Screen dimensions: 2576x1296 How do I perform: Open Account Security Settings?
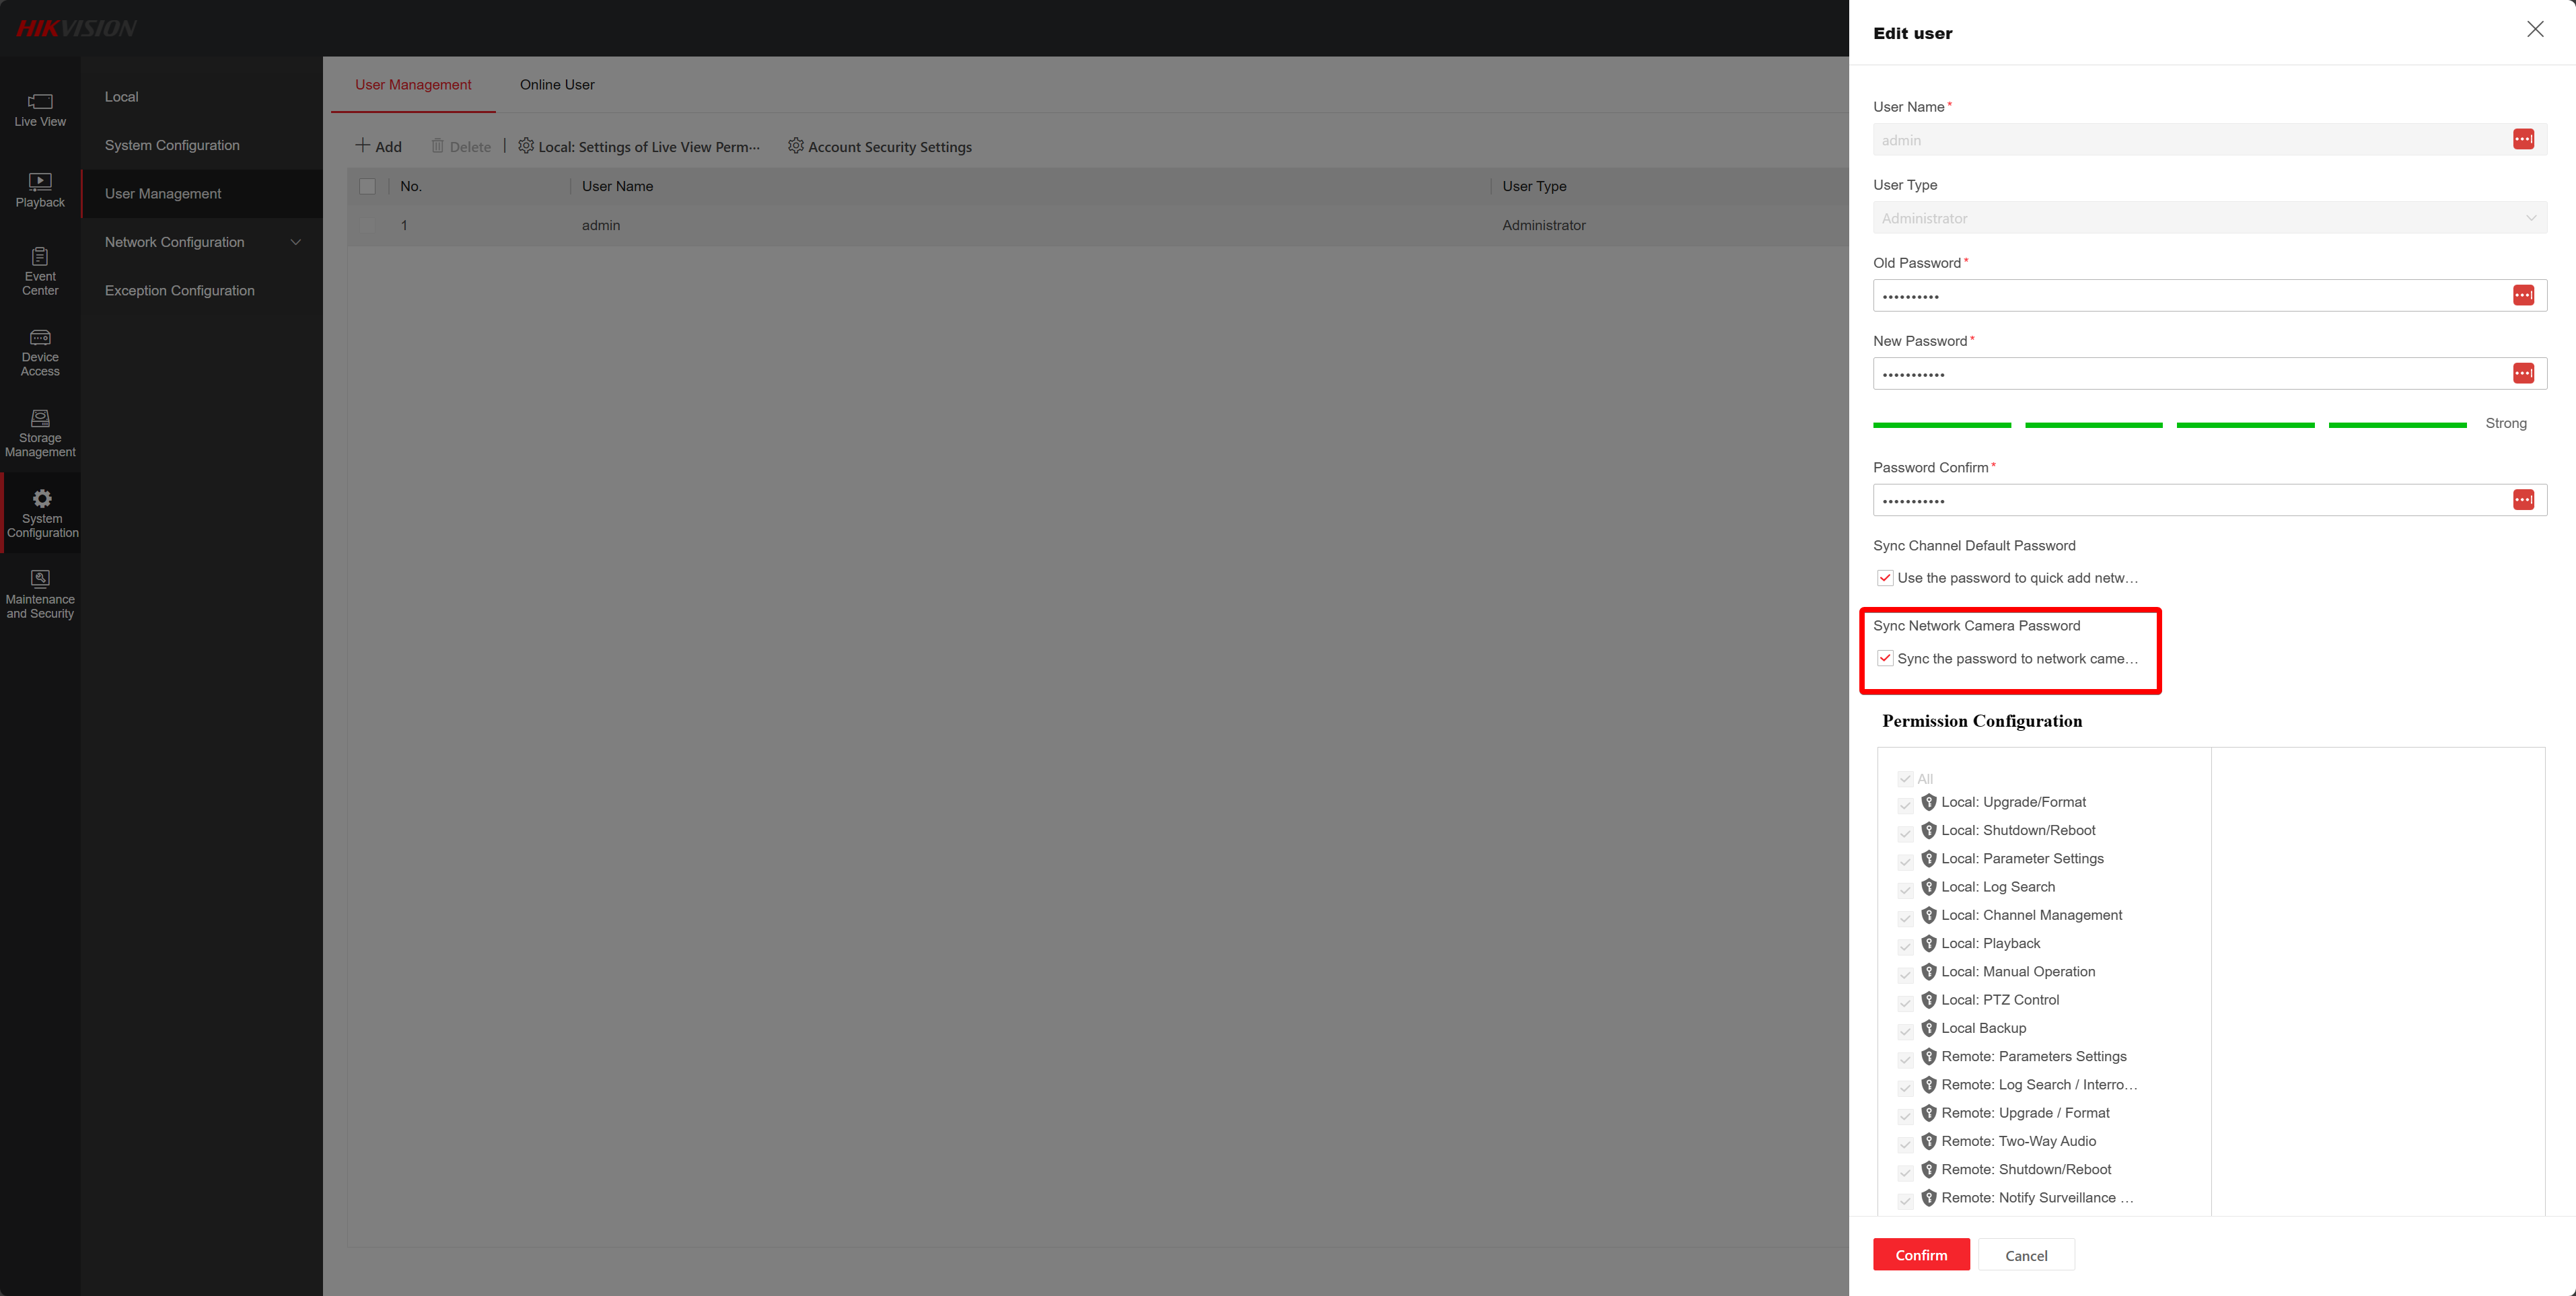(x=880, y=146)
